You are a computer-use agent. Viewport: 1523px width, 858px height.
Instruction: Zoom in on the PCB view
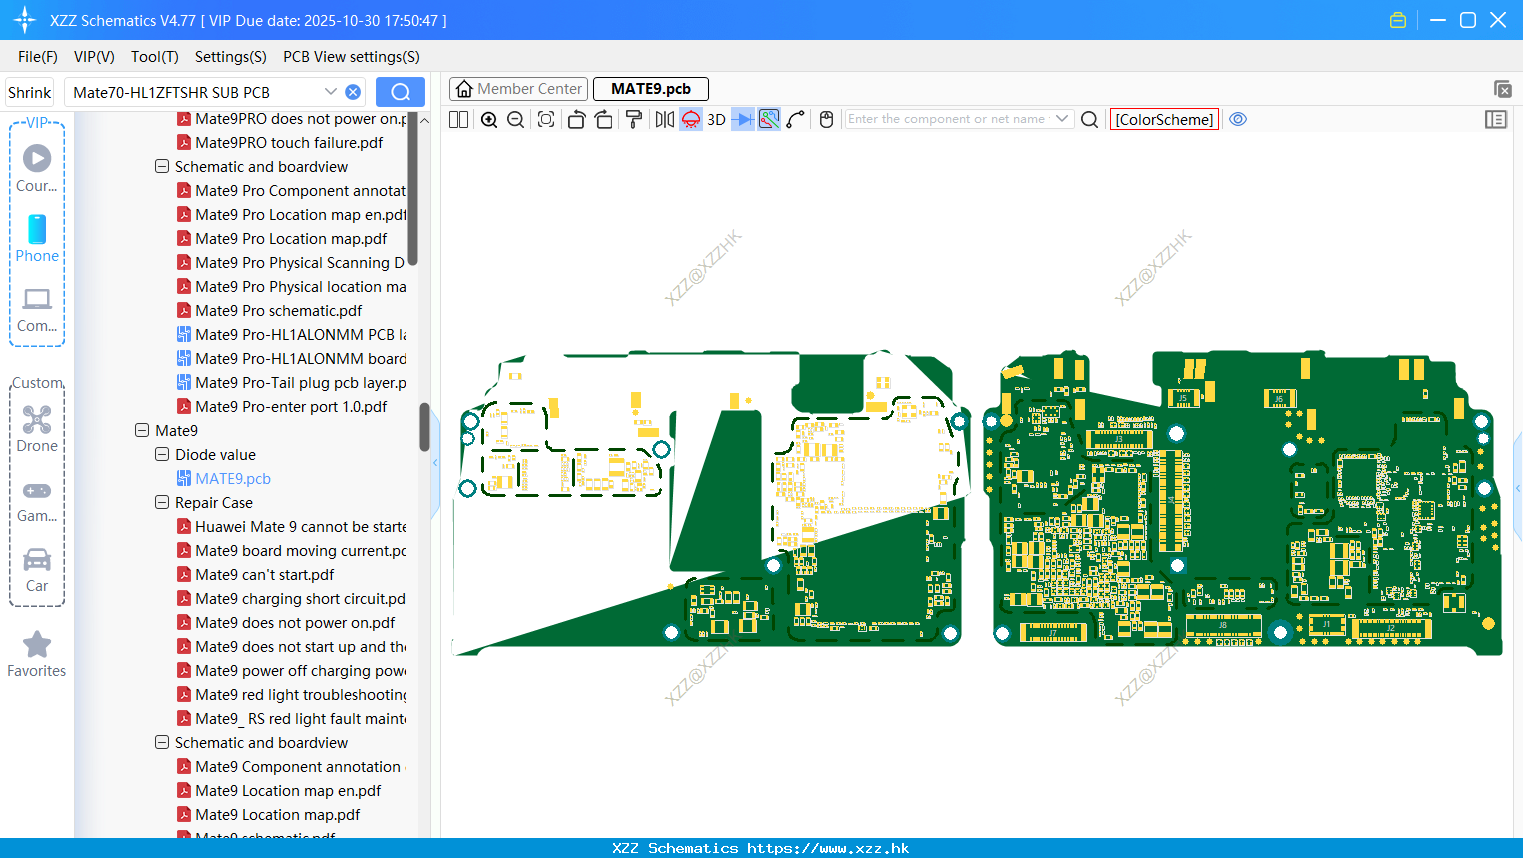click(489, 120)
